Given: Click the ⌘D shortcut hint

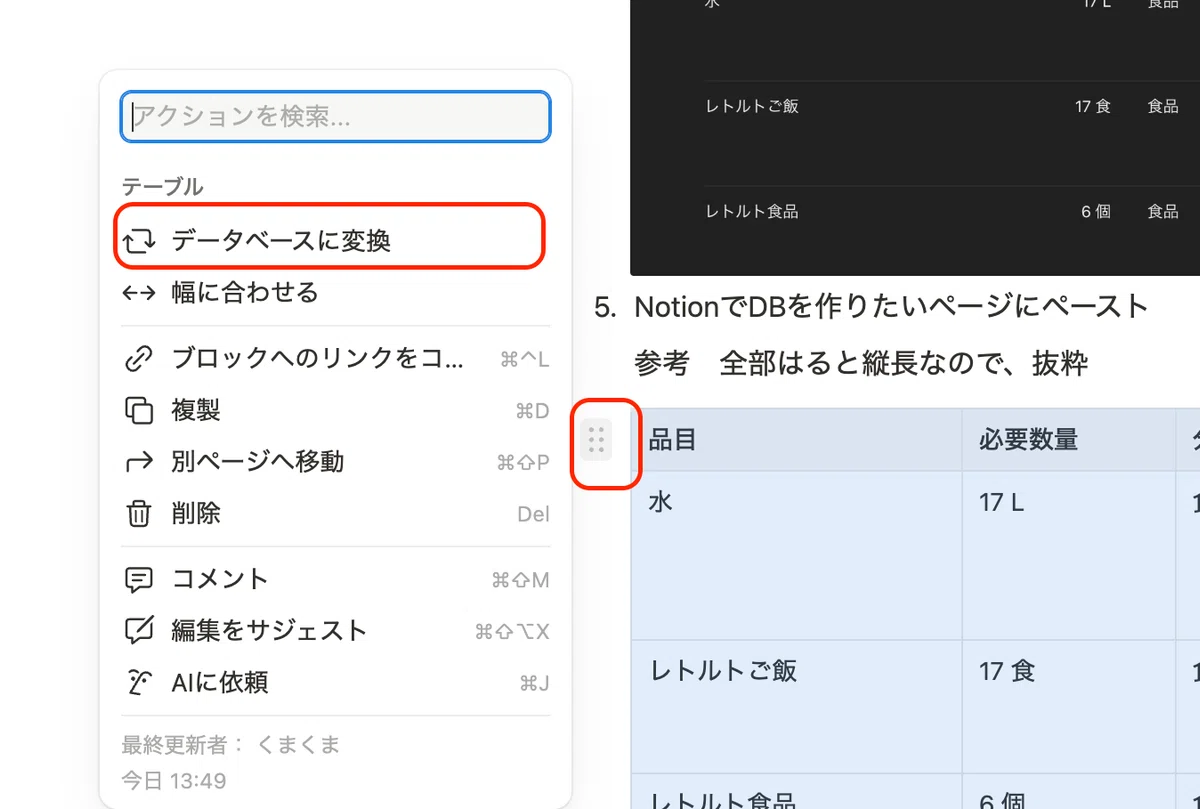Looking at the screenshot, I should tap(532, 411).
